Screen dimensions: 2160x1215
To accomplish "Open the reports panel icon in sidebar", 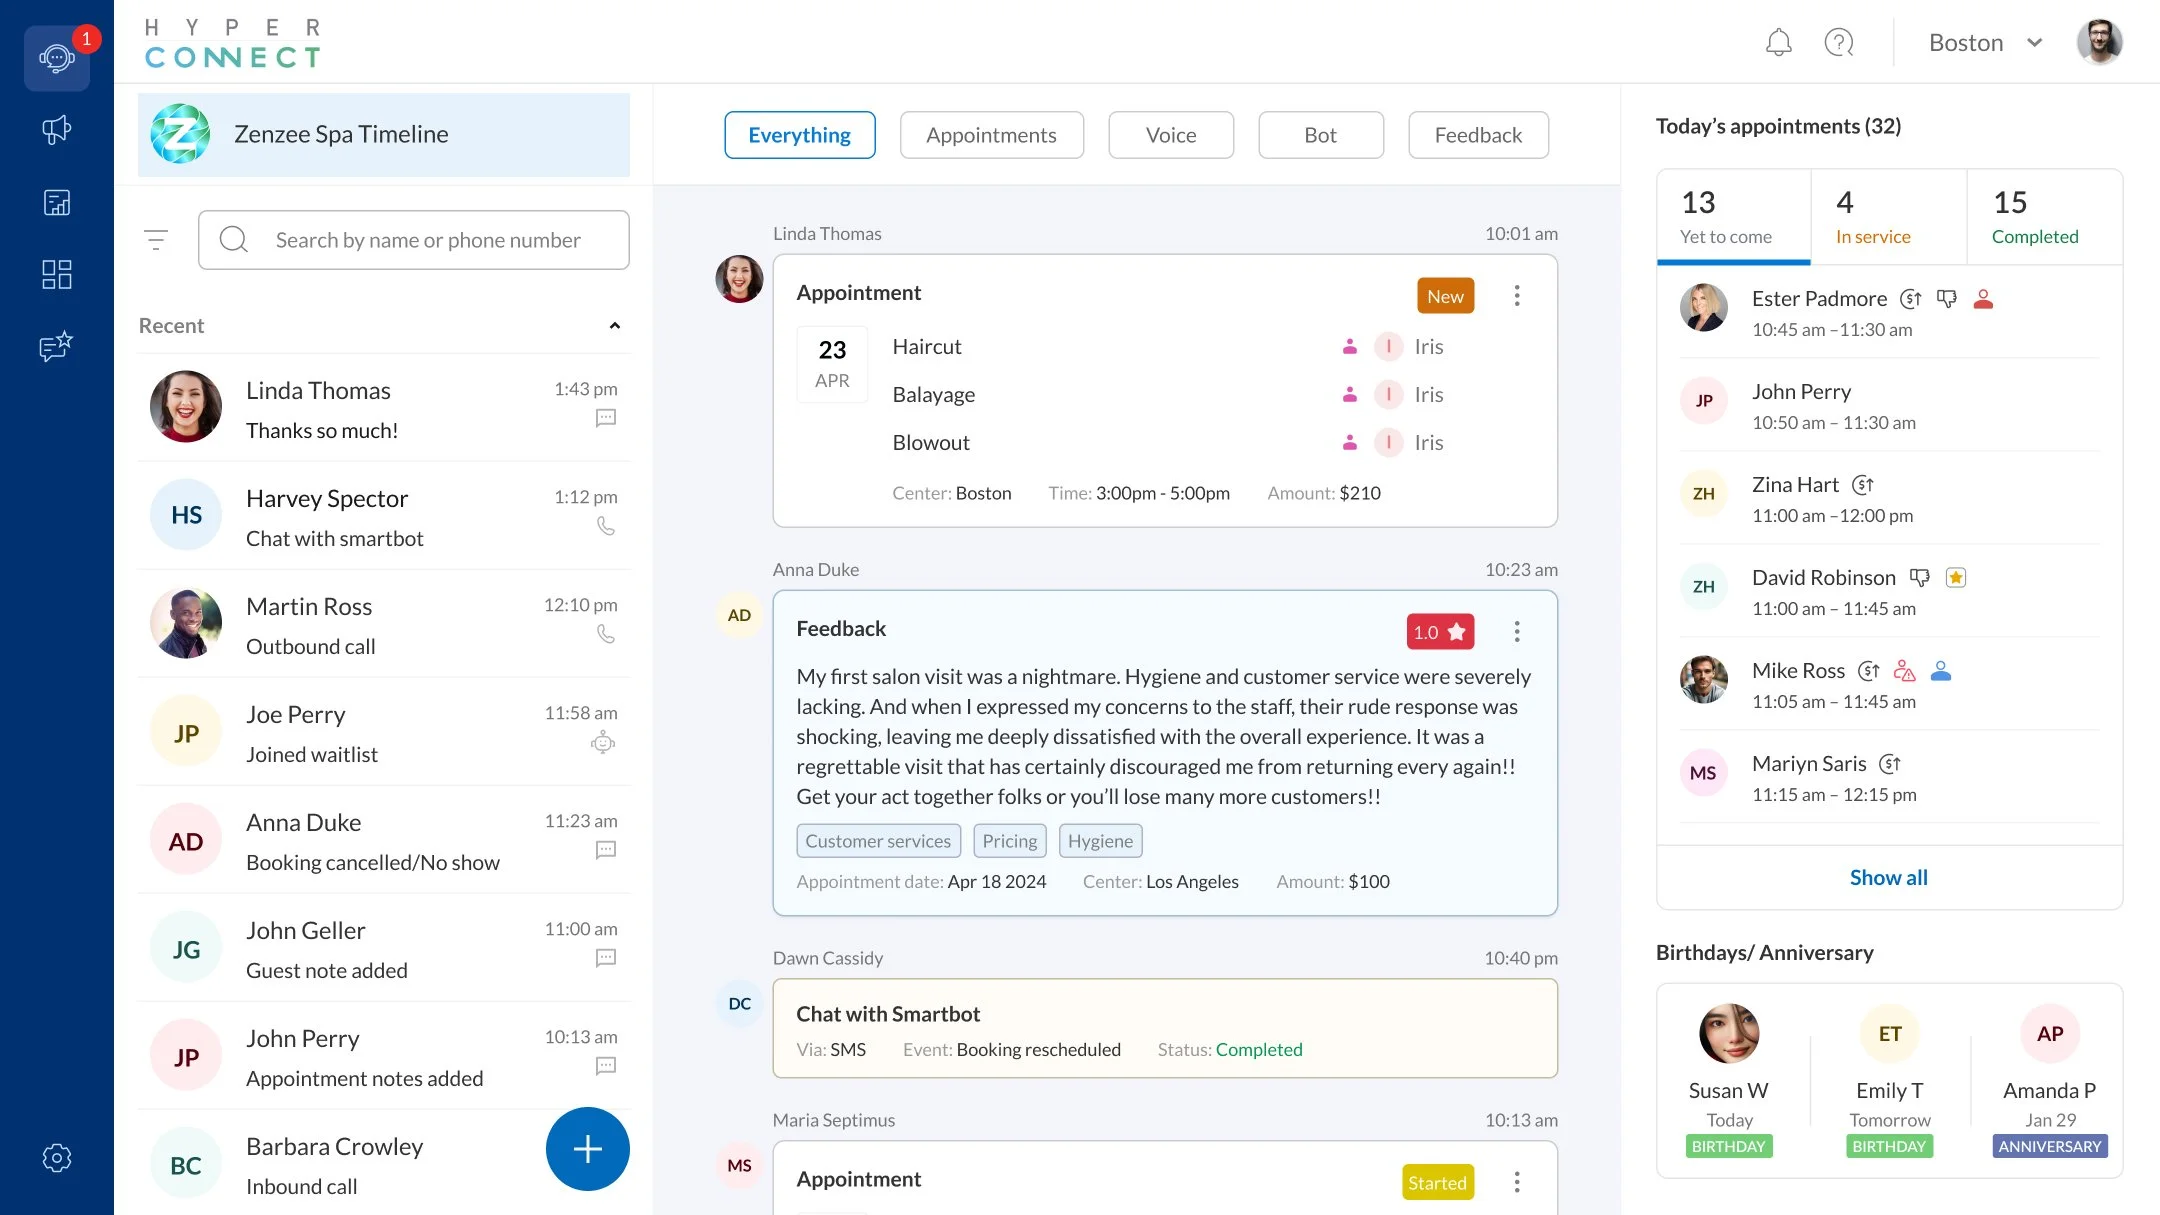I will point(57,202).
